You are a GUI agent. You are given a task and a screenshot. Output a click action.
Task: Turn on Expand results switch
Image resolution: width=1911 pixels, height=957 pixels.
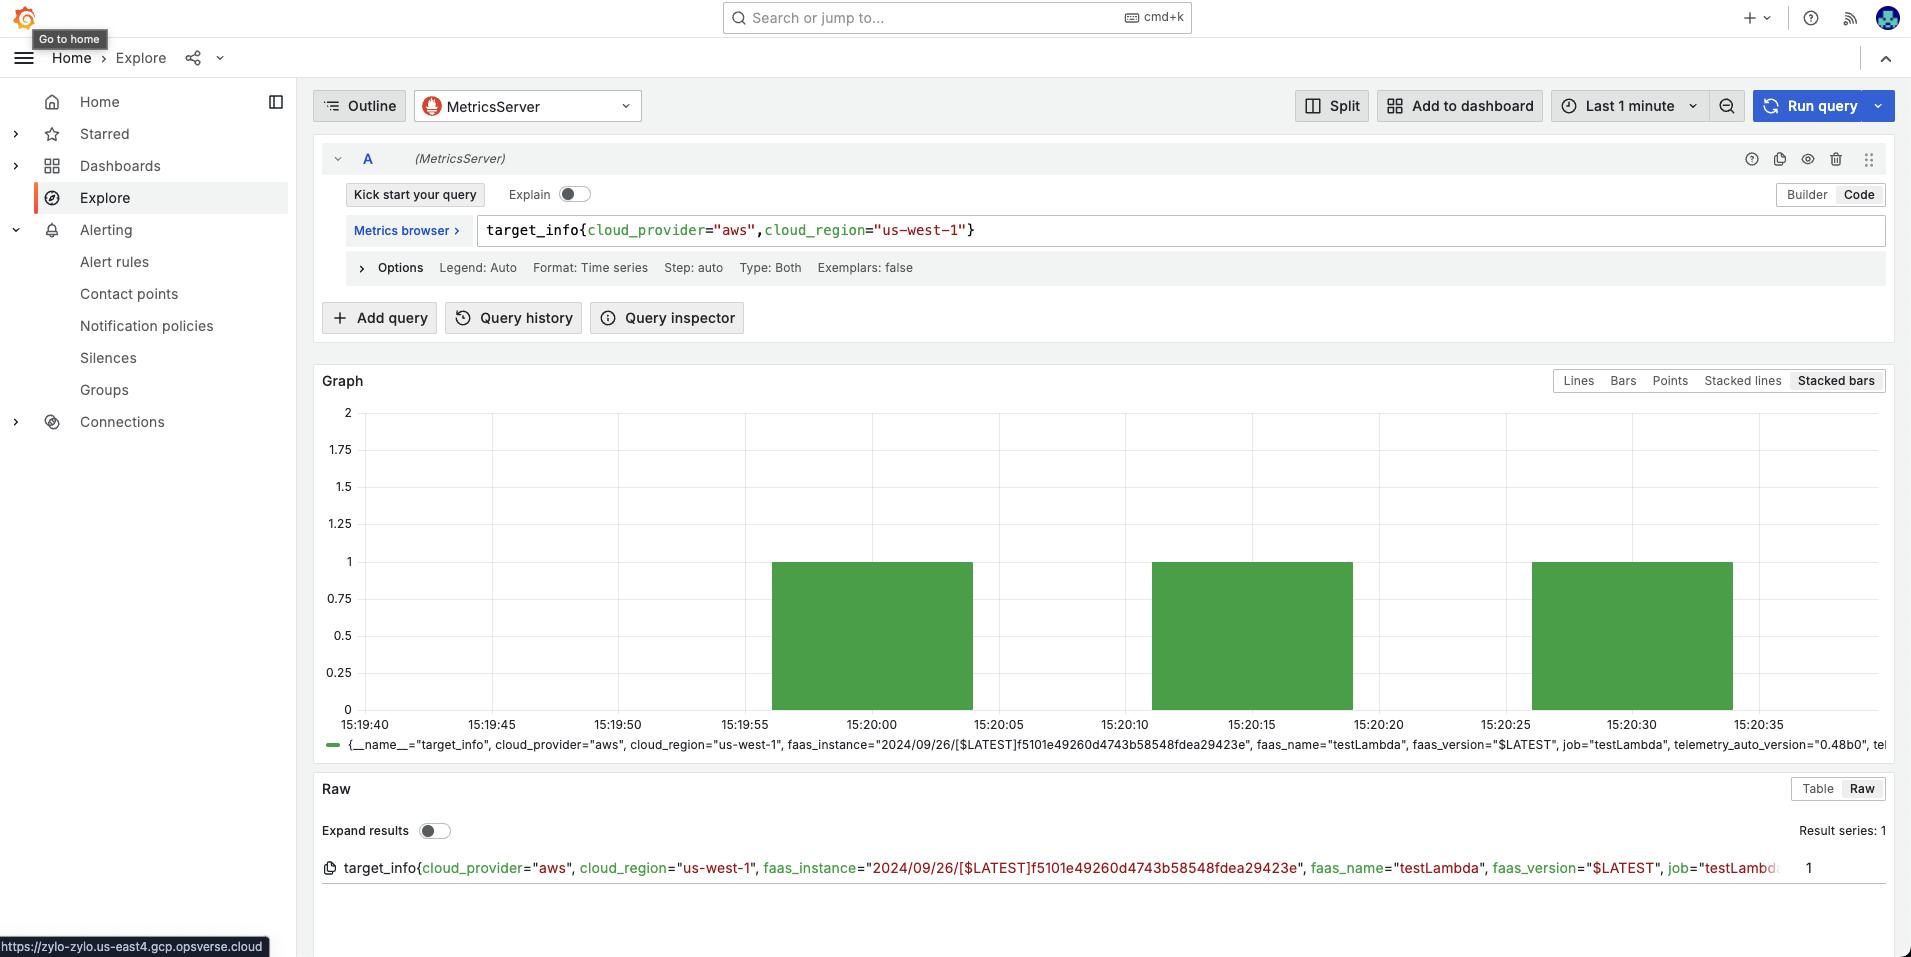(x=435, y=831)
